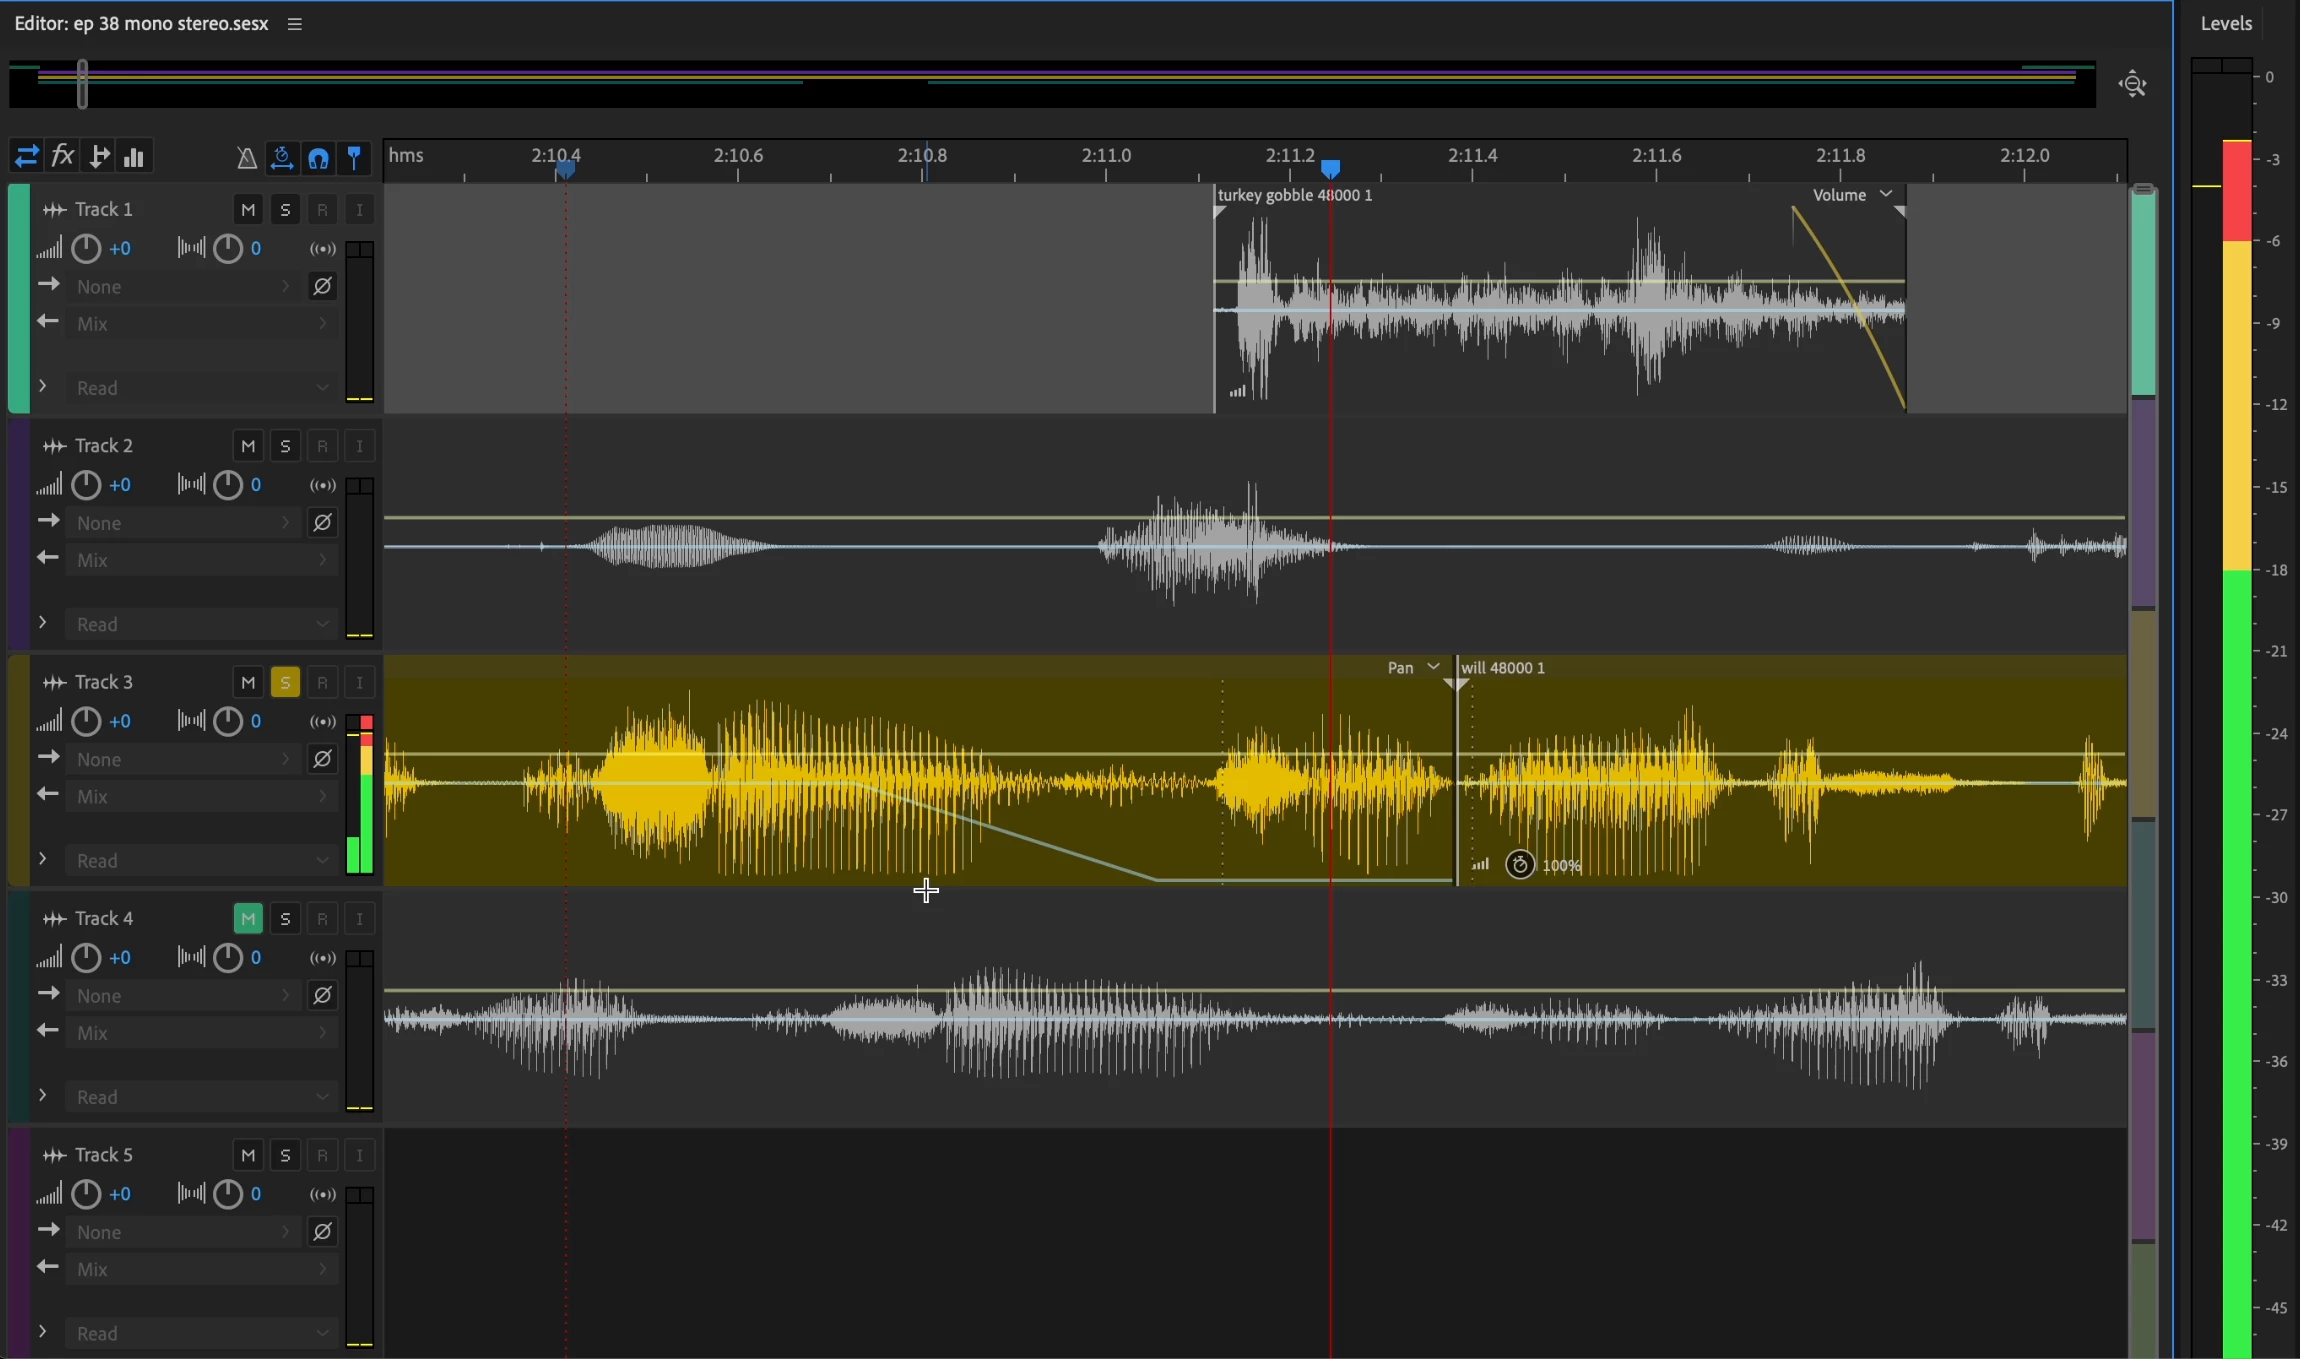Expand Track 5 automation lanes chevron

pos(42,1332)
